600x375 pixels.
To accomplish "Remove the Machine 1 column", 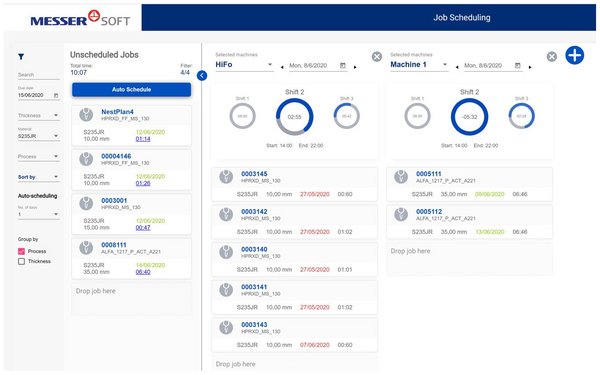I will tap(552, 57).
